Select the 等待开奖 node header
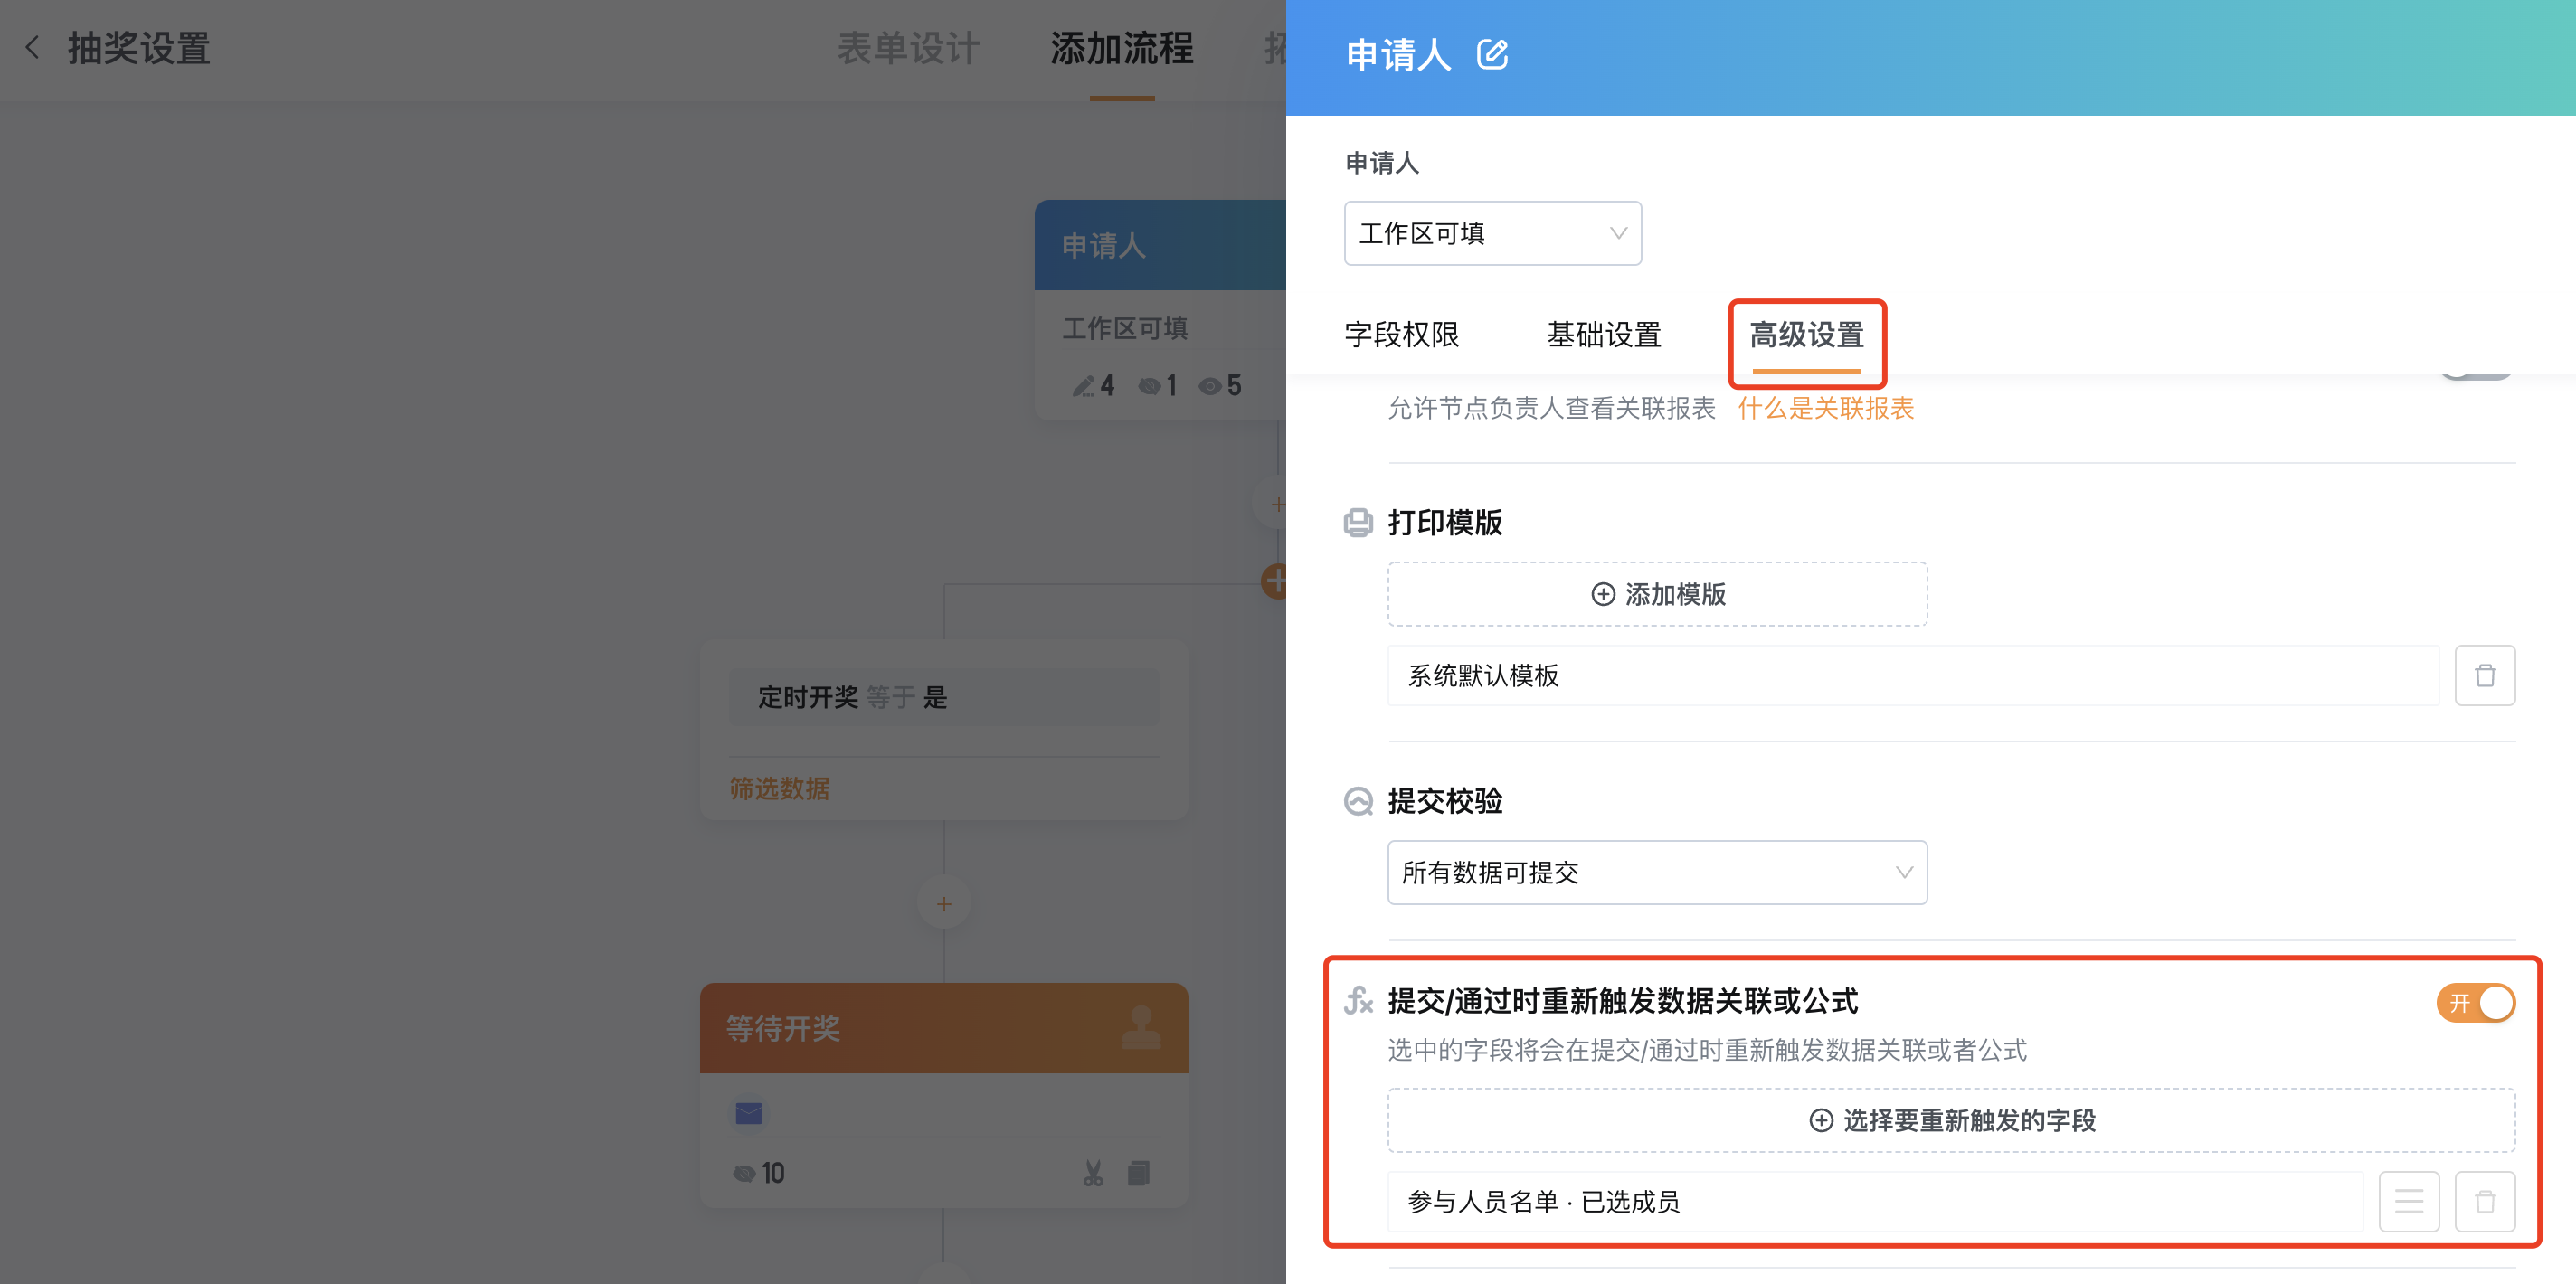Viewport: 2576px width, 1284px height. coord(943,1028)
